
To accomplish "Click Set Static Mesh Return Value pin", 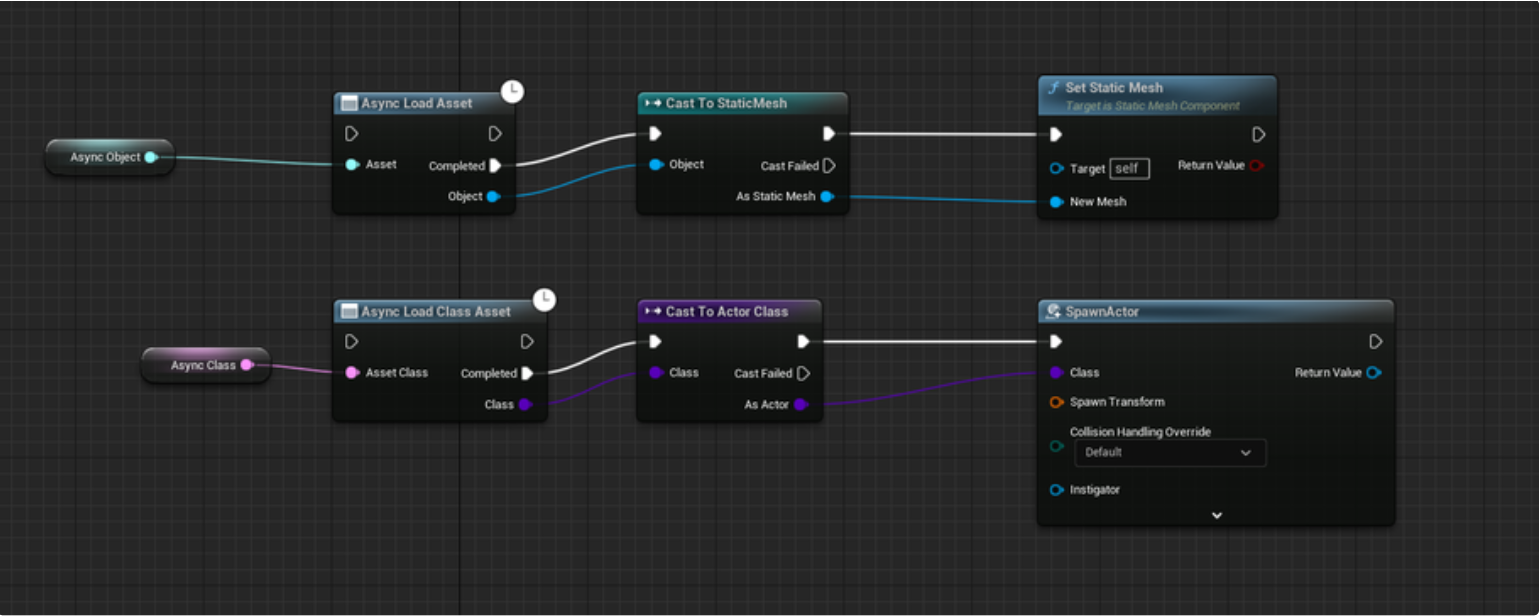I will coord(1257,166).
